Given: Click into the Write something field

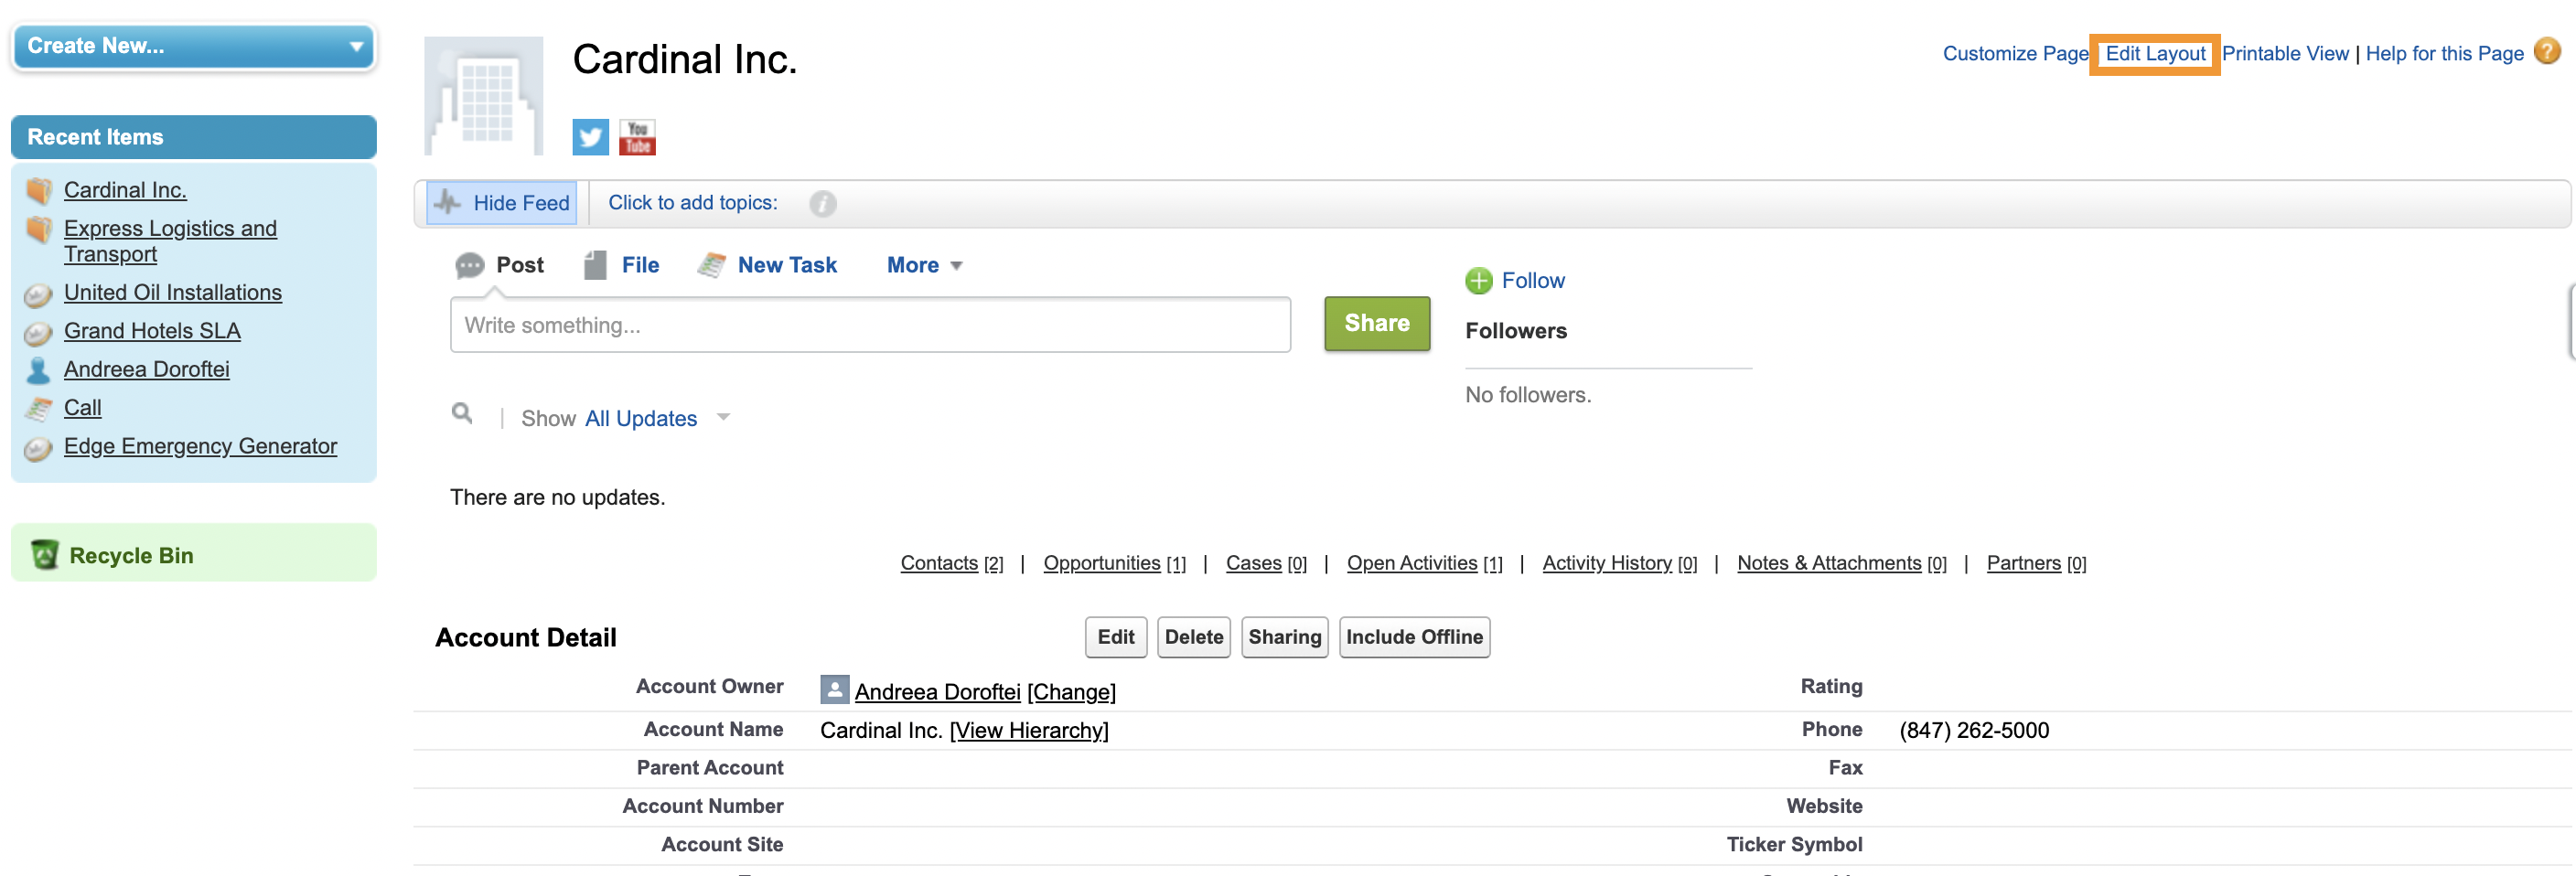Looking at the screenshot, I should pyautogui.click(x=870, y=325).
